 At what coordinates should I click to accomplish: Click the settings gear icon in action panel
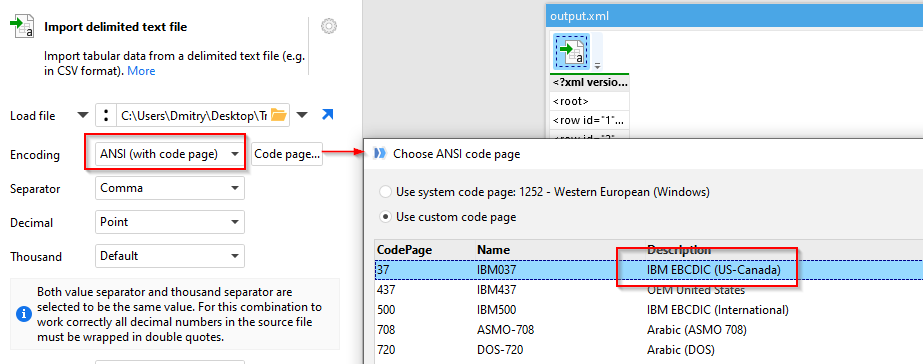click(x=328, y=27)
